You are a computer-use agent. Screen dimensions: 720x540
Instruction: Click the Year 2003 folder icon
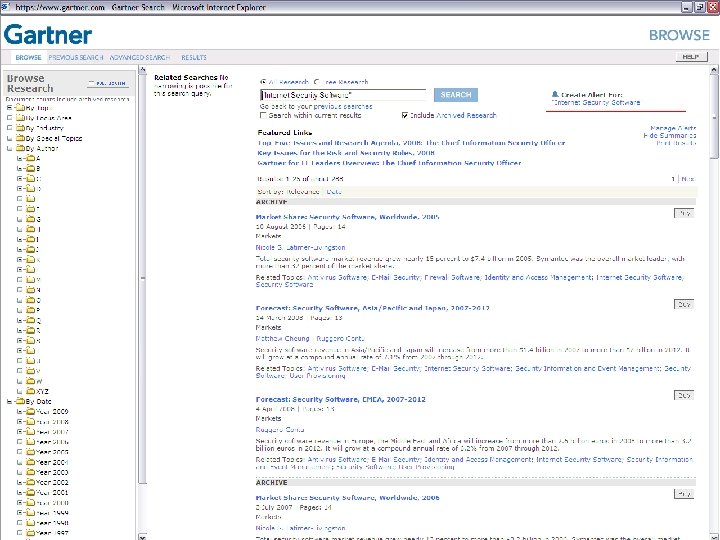click(x=30, y=472)
